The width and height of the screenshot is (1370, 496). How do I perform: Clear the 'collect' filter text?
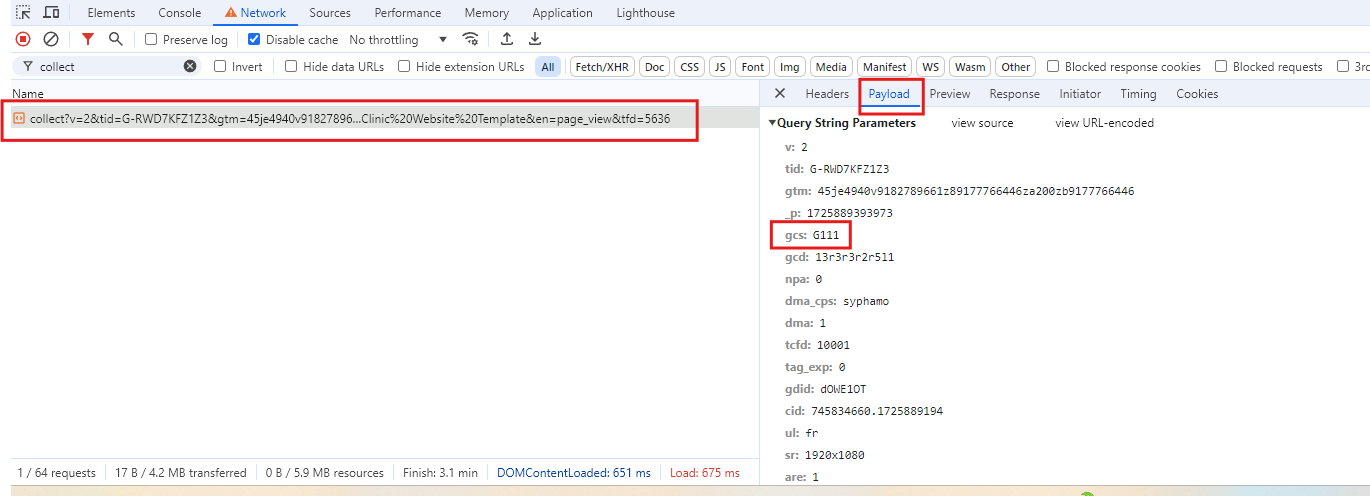click(190, 66)
